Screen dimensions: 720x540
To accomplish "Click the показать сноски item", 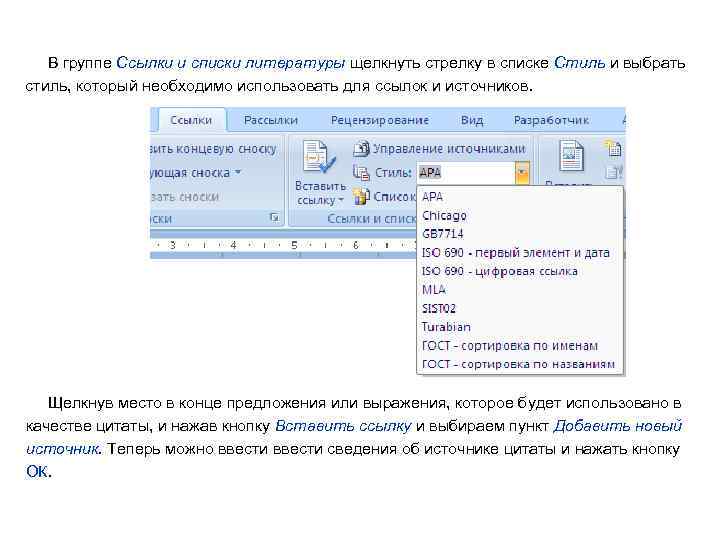I will click(185, 197).
